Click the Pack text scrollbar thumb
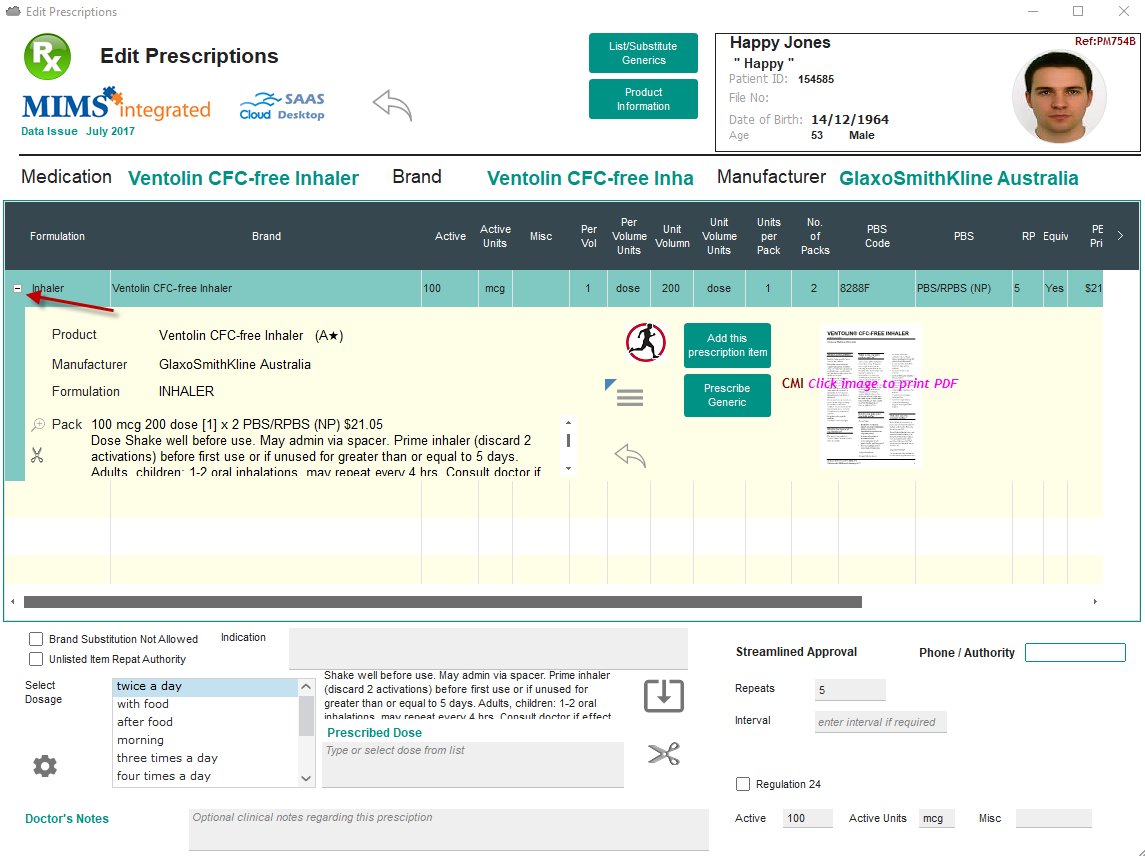 [568, 440]
